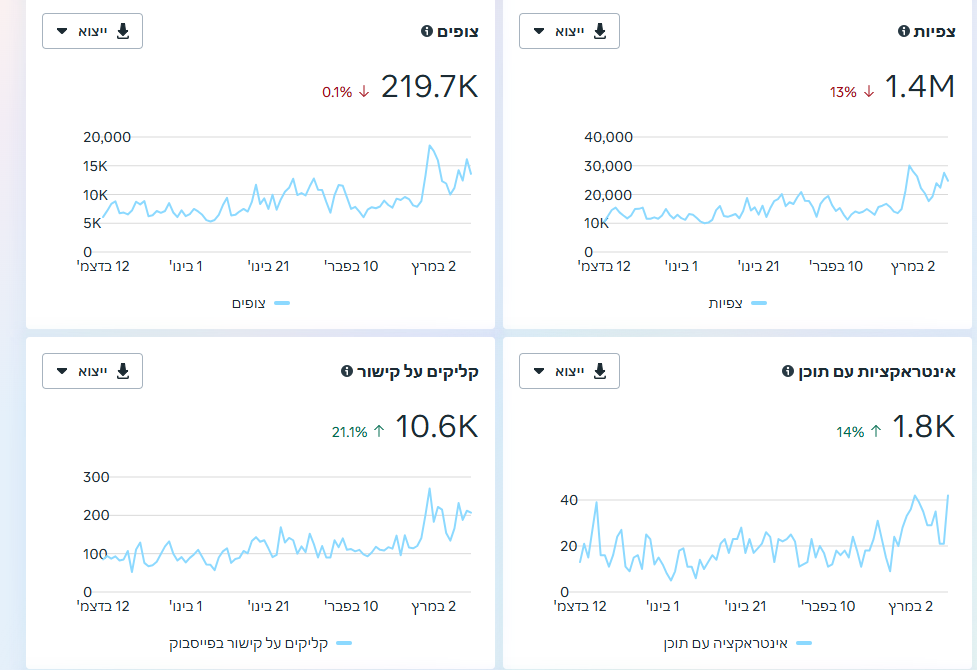Expand export dropdown arrow in אינטראקציות עם תוכן card

coord(539,371)
